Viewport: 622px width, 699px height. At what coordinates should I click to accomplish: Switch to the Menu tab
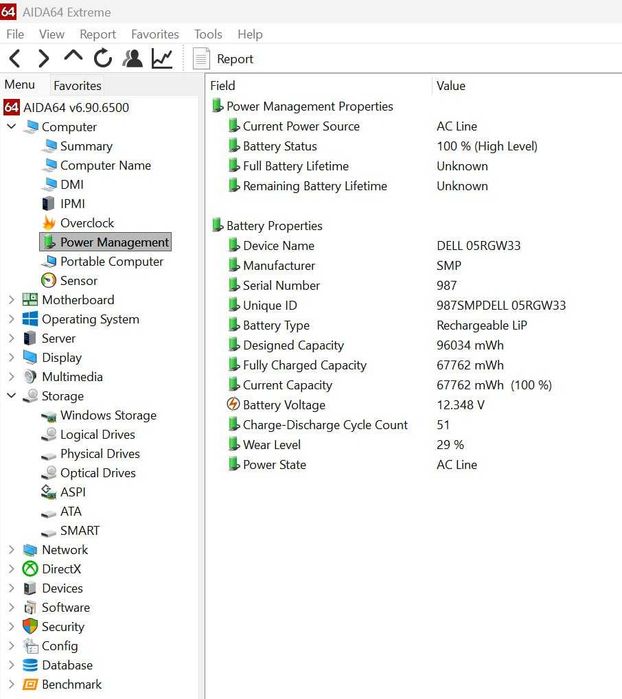click(x=20, y=84)
